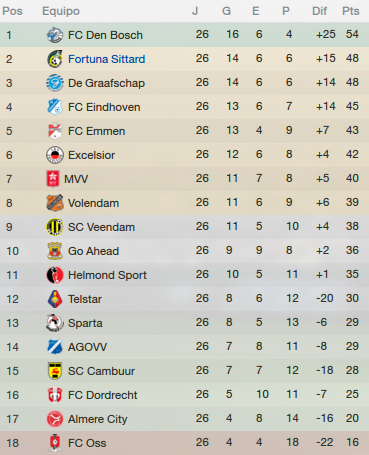
Task: Click the FC Den Bosch club crest
Action: [x=55, y=35]
